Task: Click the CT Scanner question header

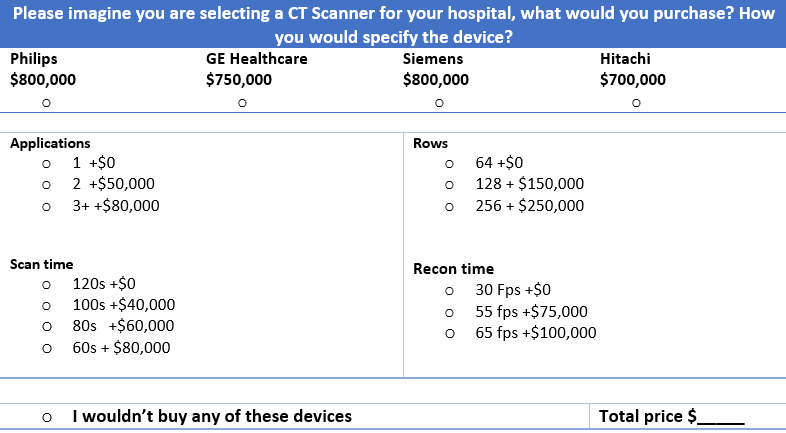Action: pos(393,26)
